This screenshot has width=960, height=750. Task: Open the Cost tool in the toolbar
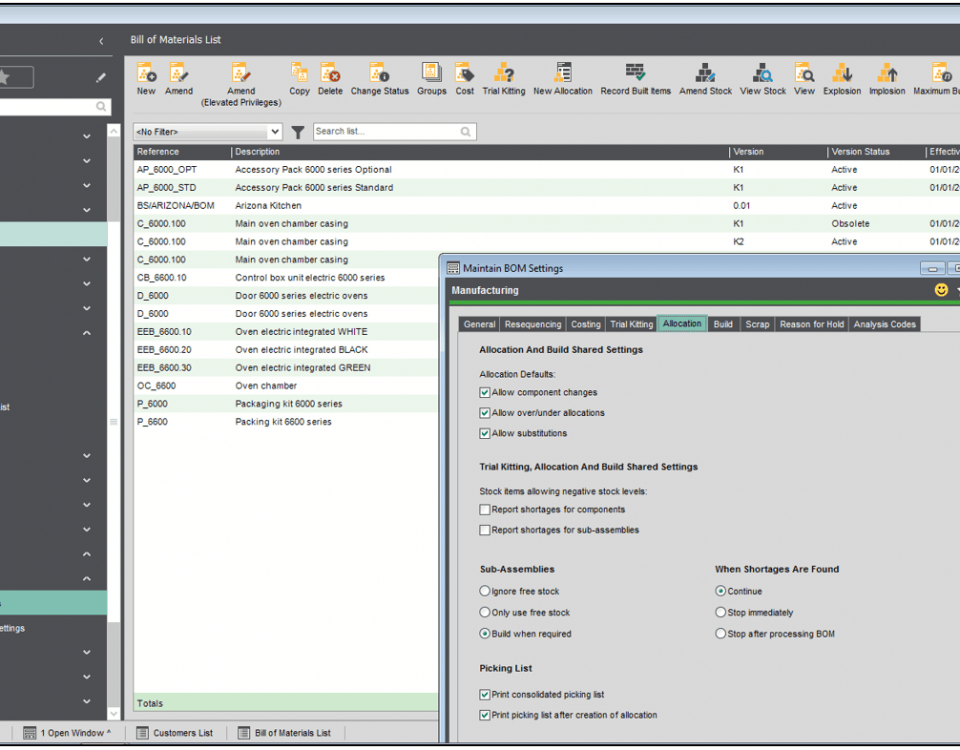(x=465, y=79)
